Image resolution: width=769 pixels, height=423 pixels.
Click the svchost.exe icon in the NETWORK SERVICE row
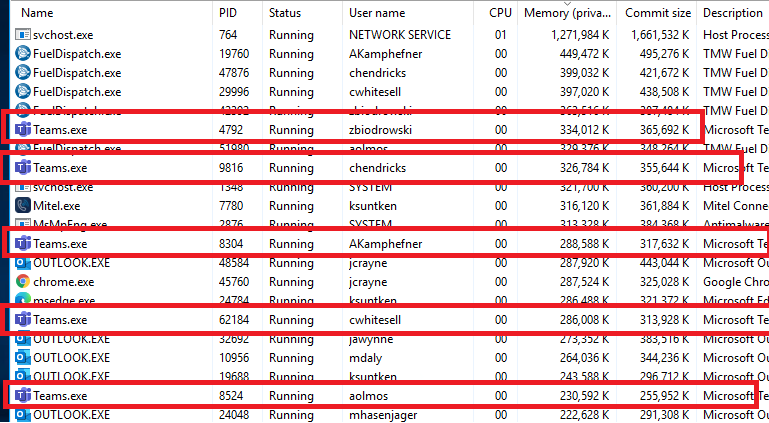click(x=23, y=35)
